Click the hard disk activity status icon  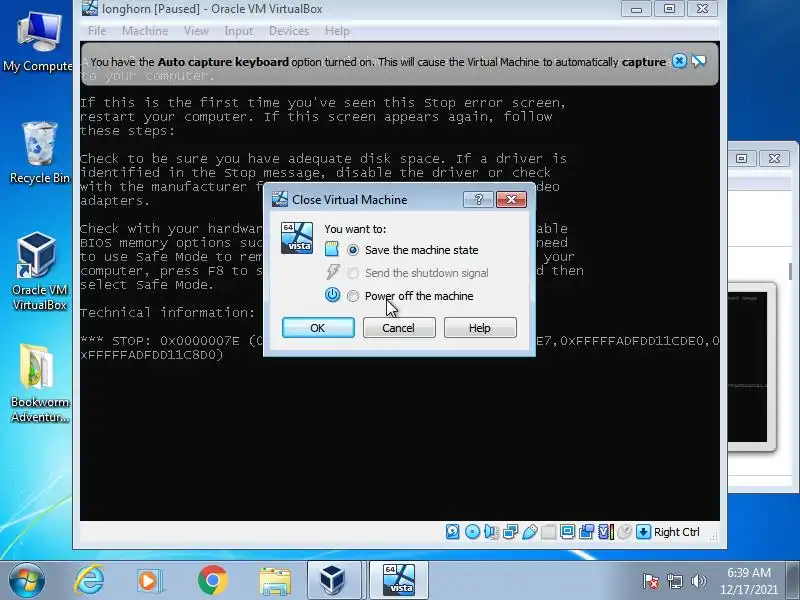(x=453, y=532)
